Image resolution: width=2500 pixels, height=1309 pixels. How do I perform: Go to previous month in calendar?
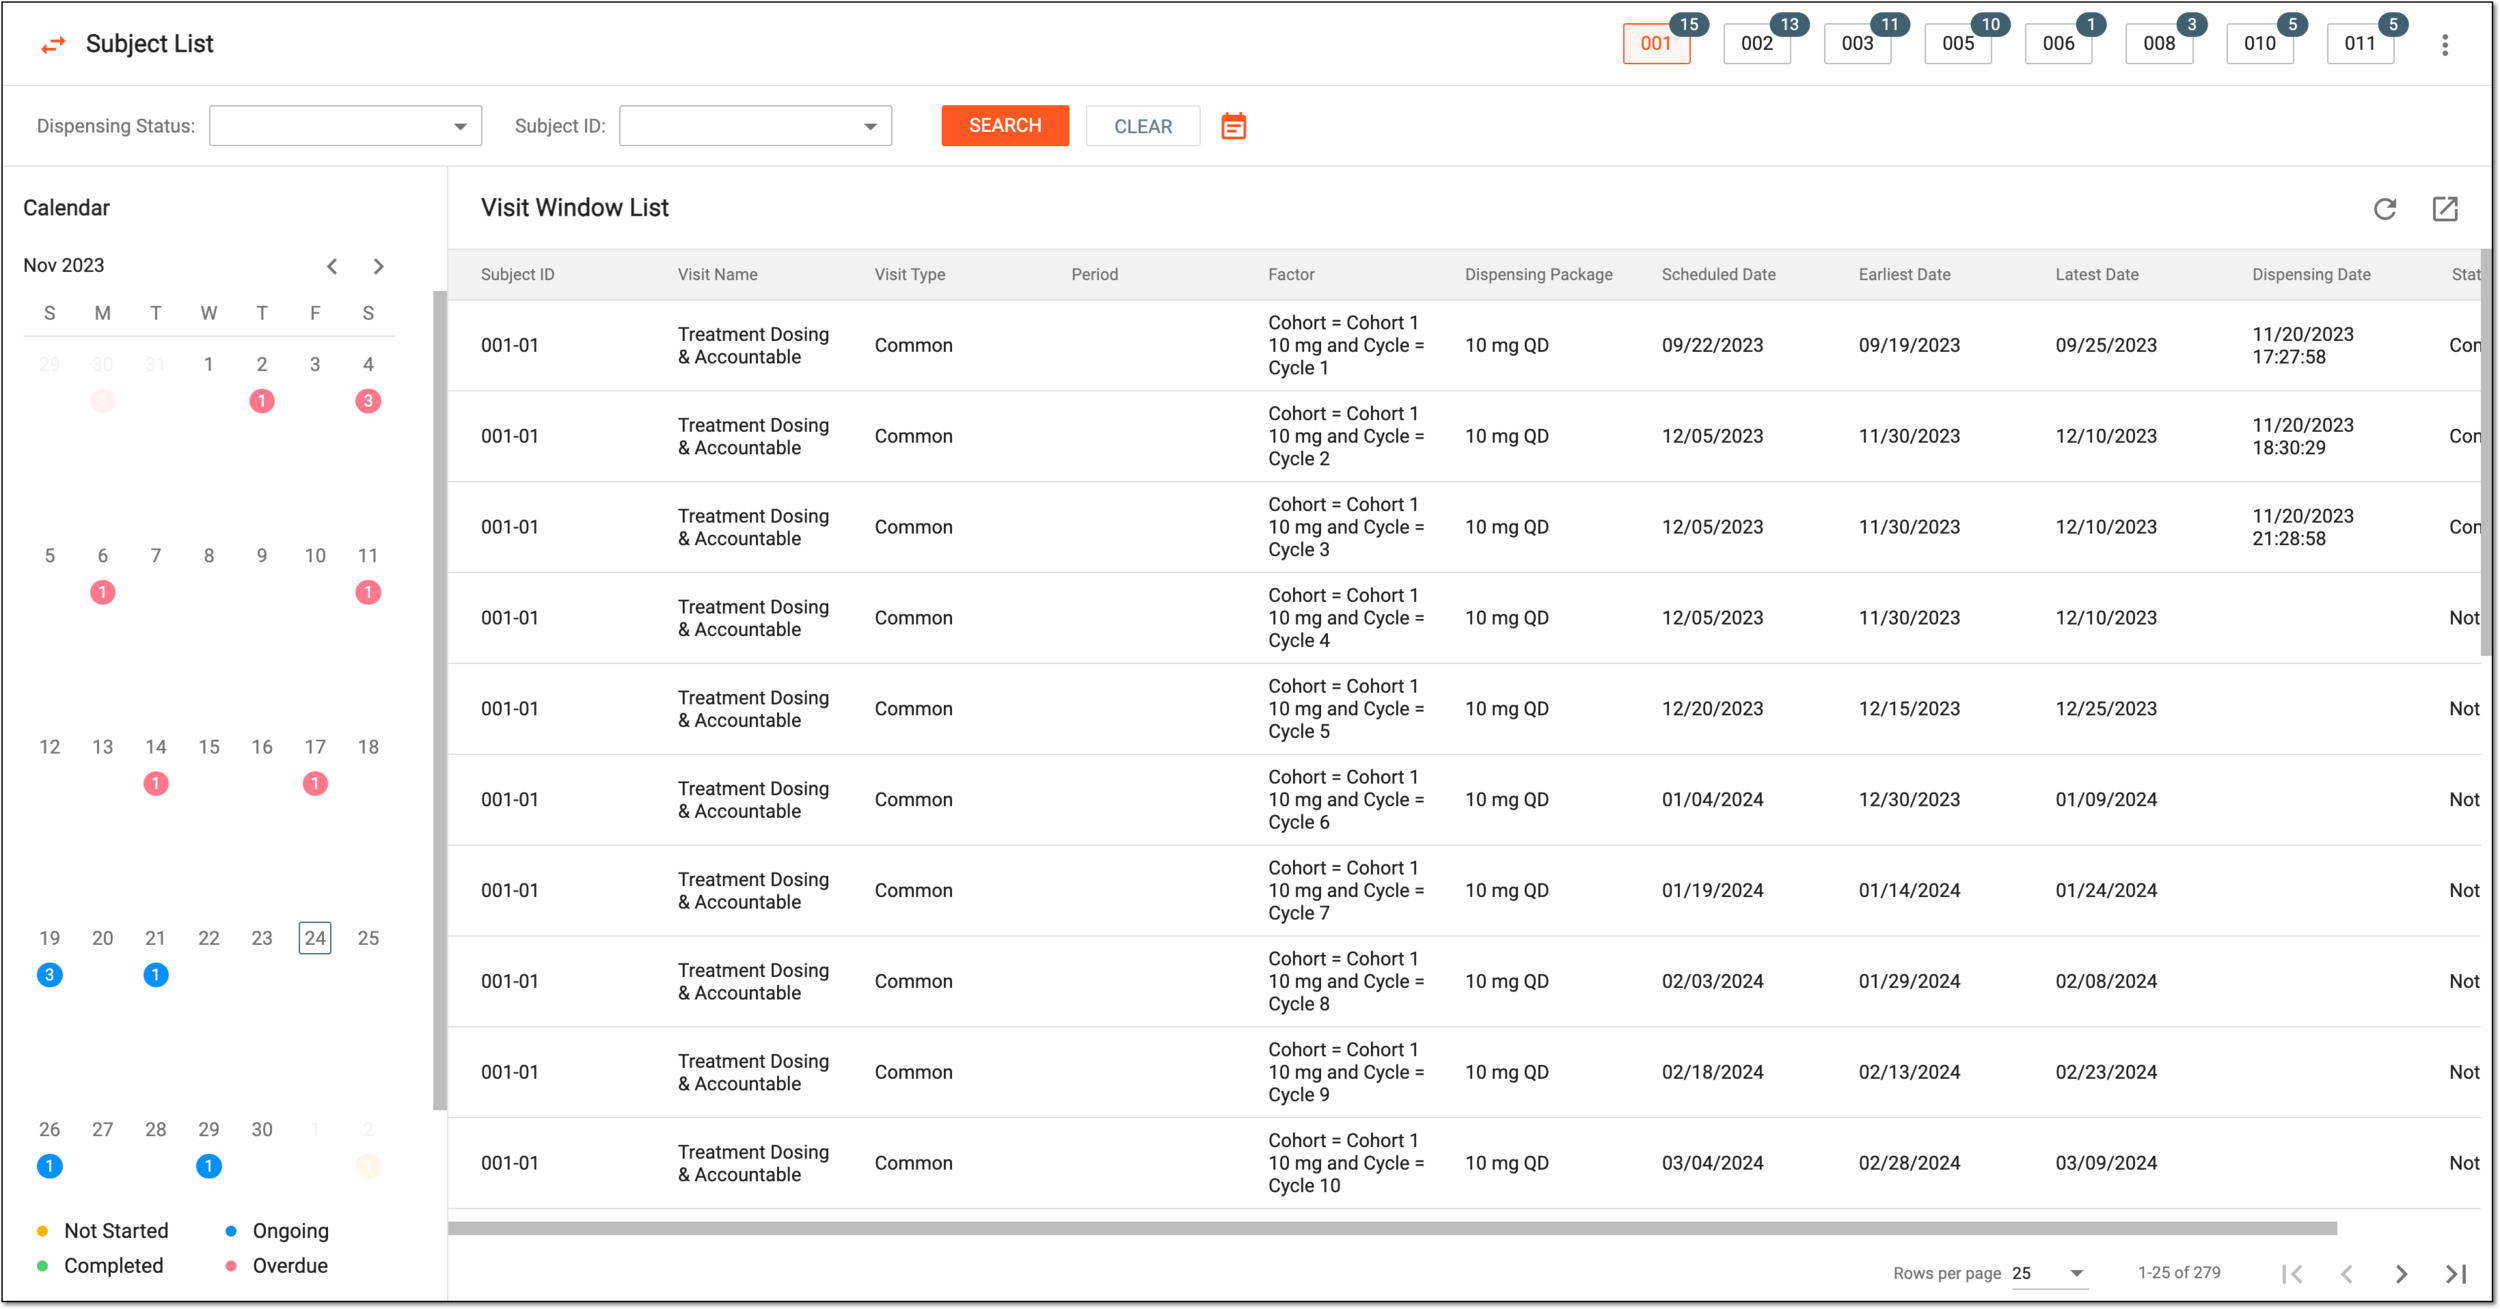tap(332, 266)
